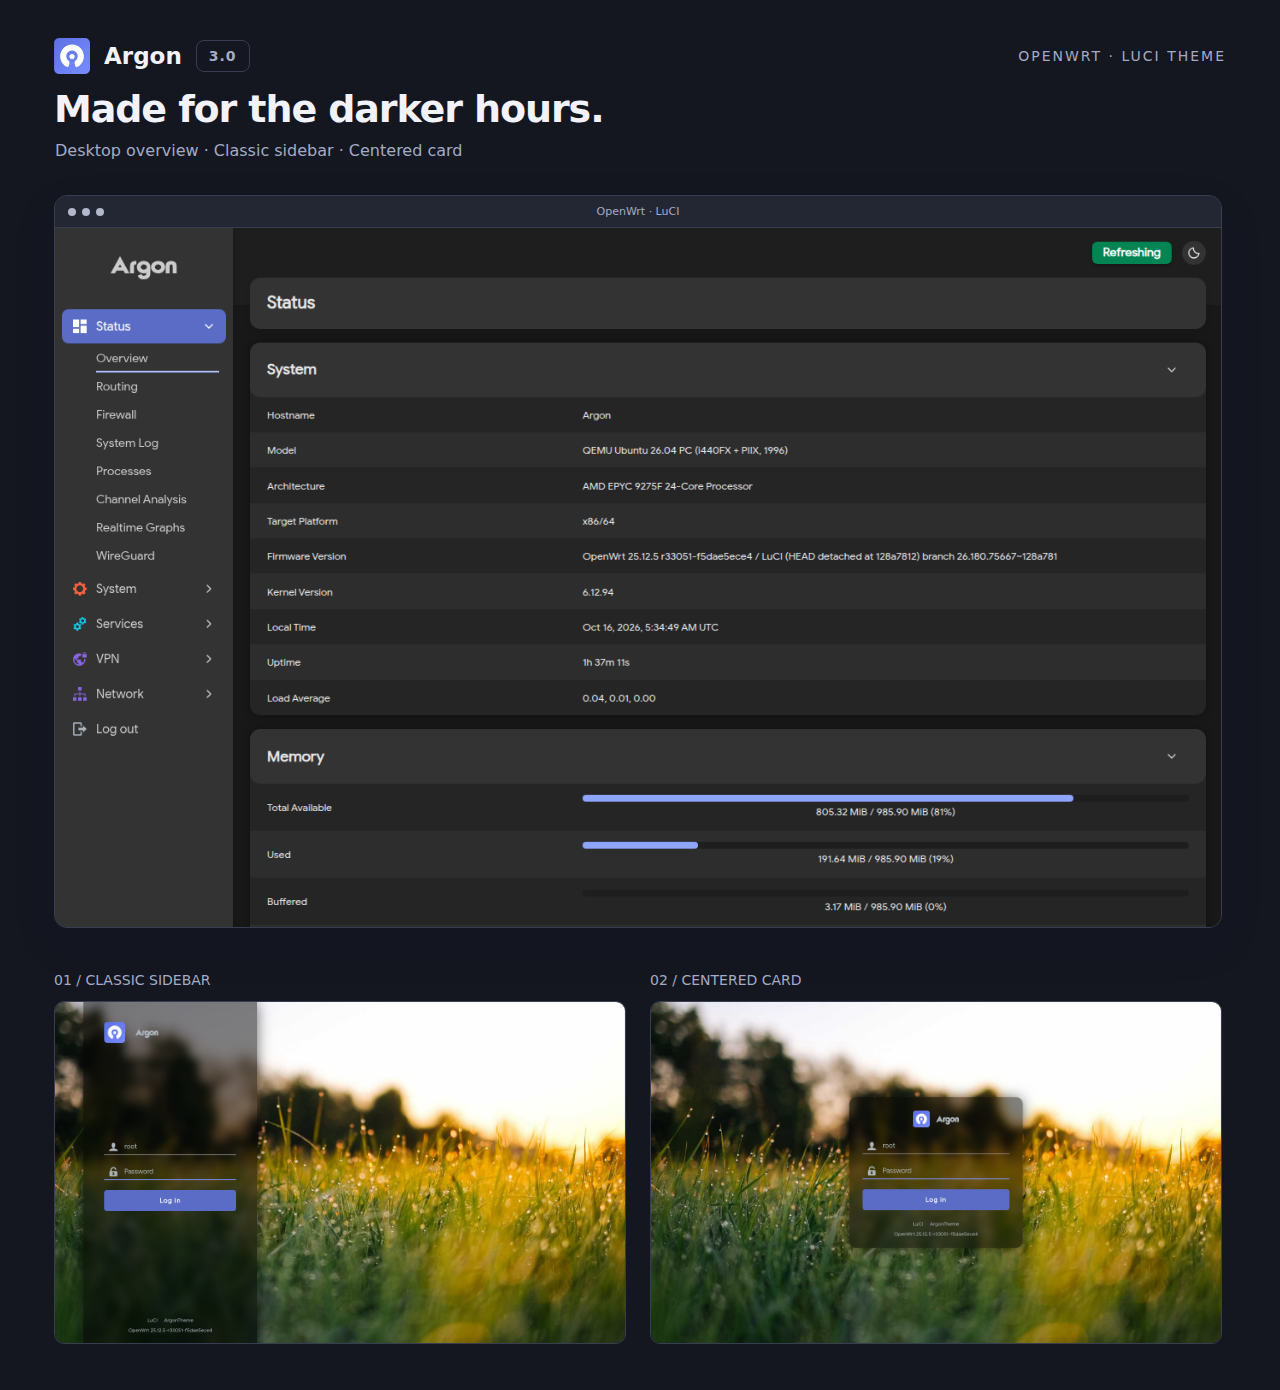This screenshot has width=1280, height=1390.
Task: Click the centered card login thumbnail image
Action: (x=936, y=1172)
